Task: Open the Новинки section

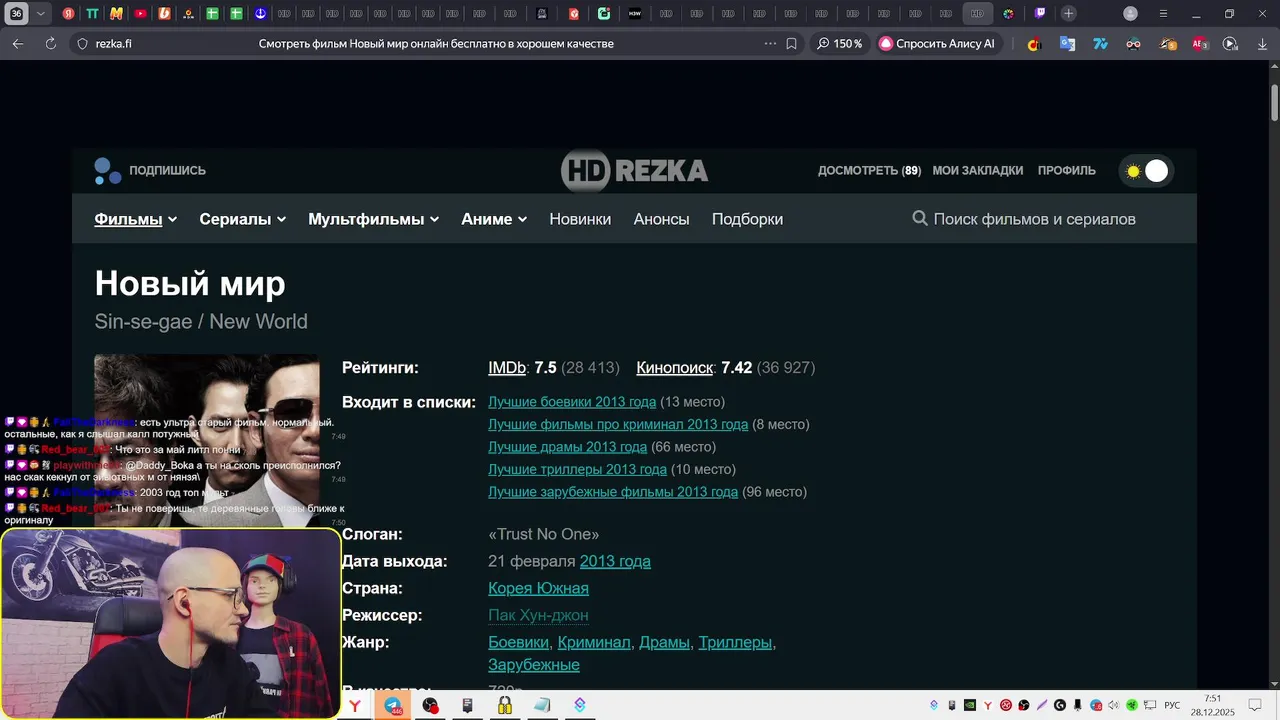Action: [580, 219]
